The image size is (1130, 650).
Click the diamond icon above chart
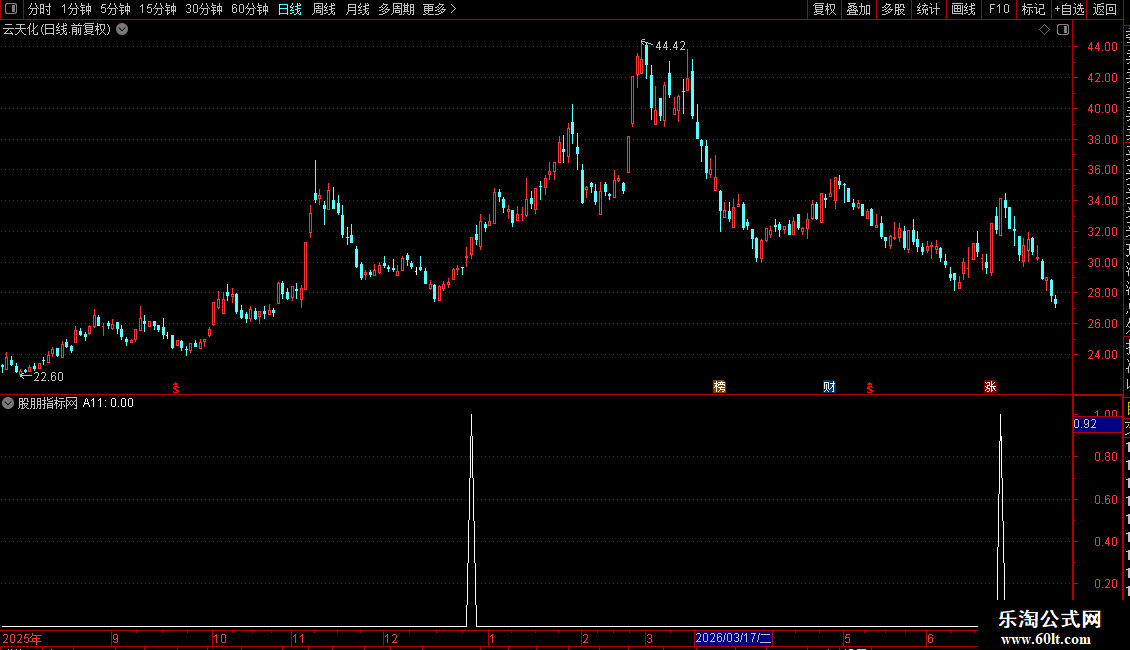[1044, 30]
